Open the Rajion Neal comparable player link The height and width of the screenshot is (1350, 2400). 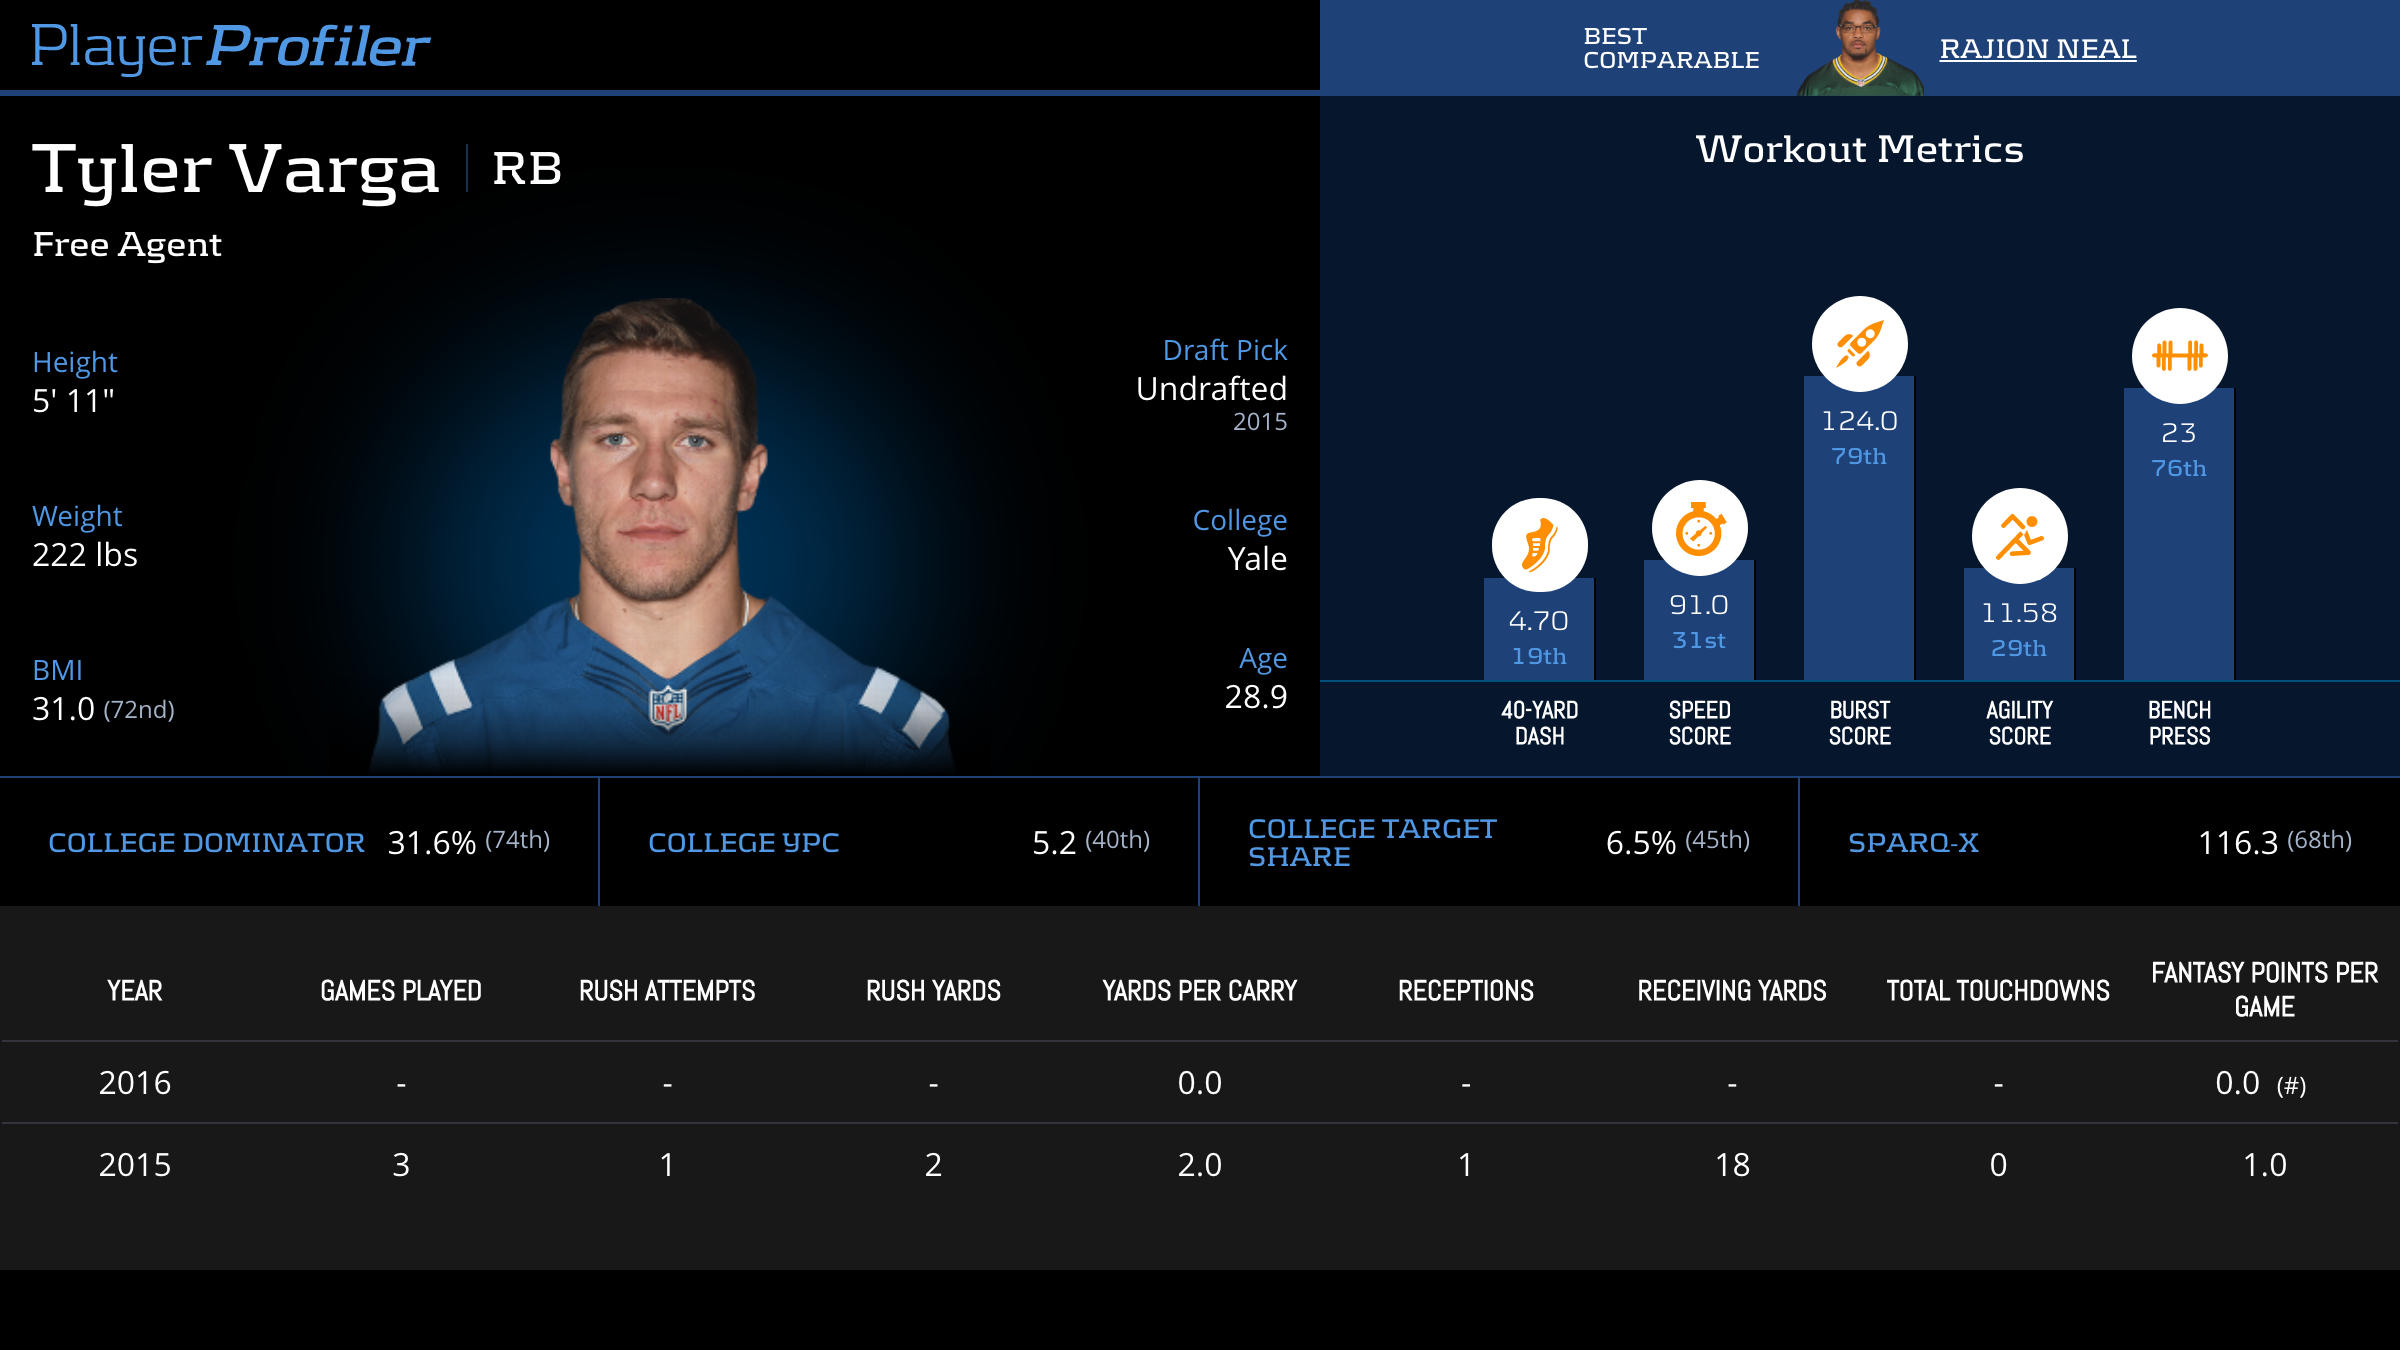[2037, 48]
